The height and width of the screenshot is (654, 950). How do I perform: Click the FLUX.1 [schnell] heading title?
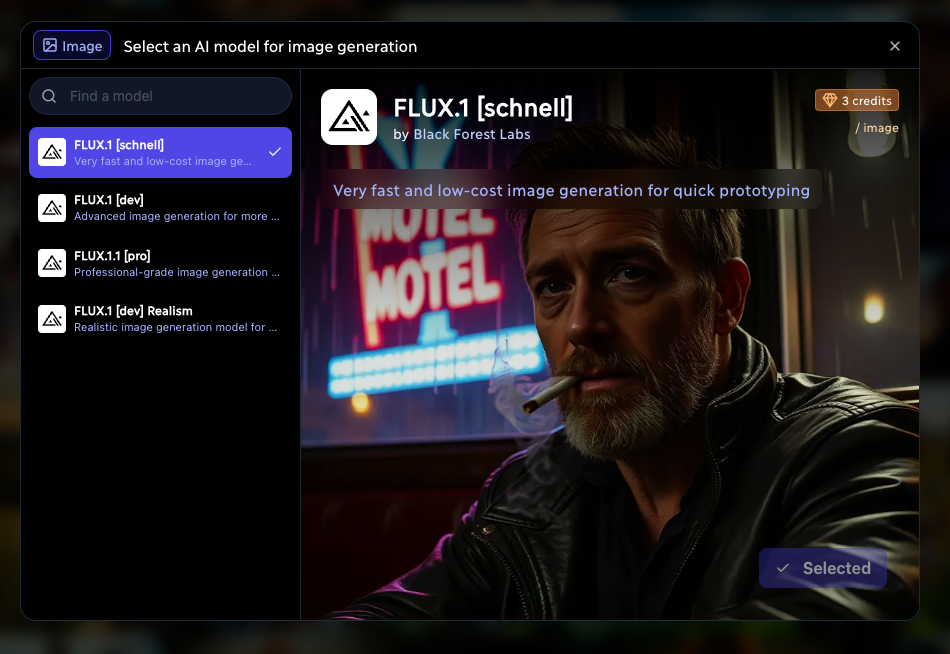pyautogui.click(x=483, y=108)
